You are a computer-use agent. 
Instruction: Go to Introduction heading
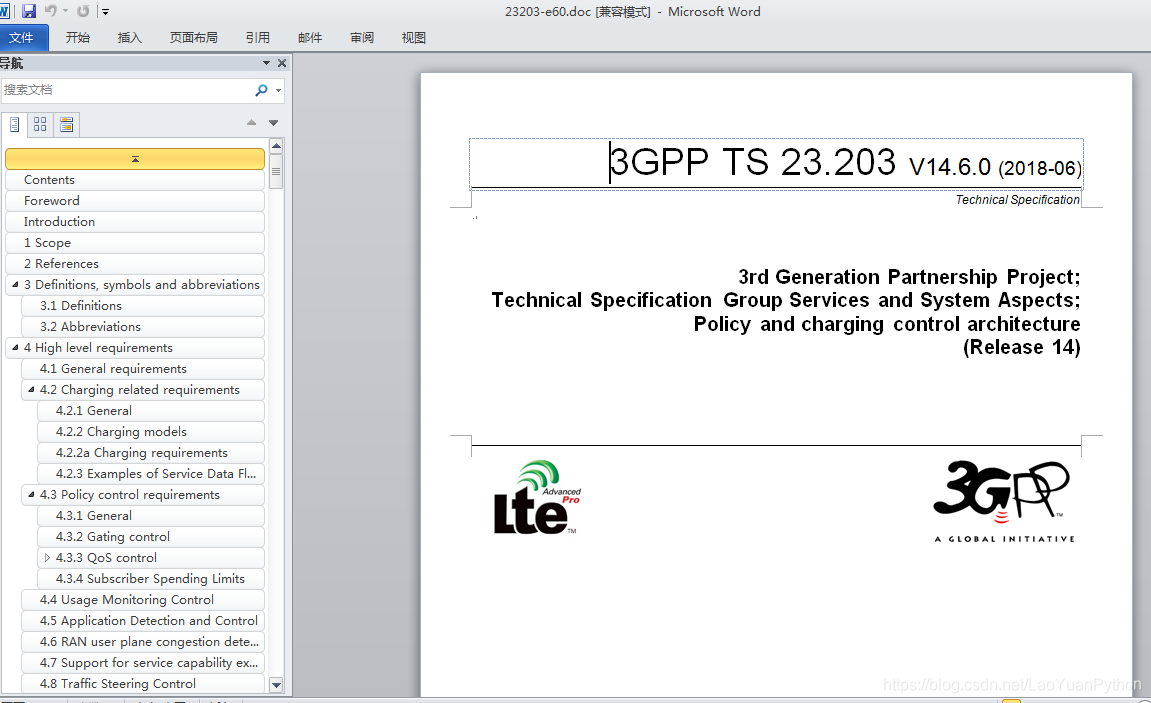pos(135,222)
